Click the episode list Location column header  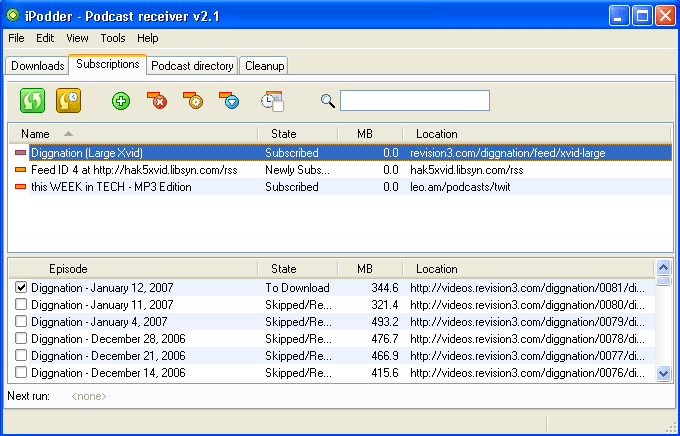point(528,269)
